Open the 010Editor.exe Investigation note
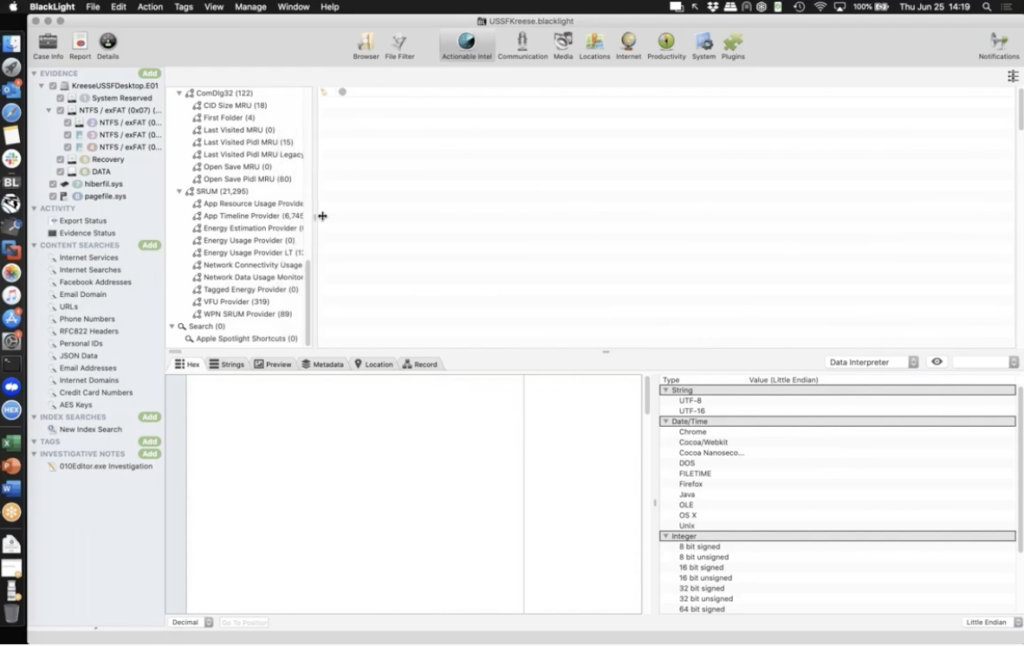The height and width of the screenshot is (646, 1024). pos(106,466)
